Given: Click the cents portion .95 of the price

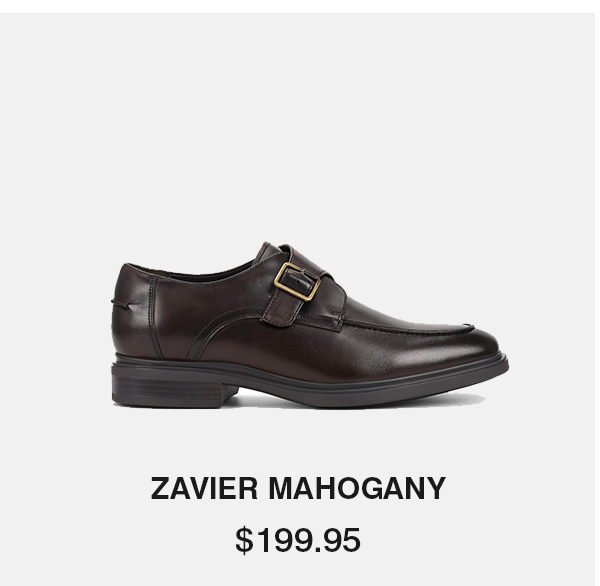Looking at the screenshot, I should [337, 540].
